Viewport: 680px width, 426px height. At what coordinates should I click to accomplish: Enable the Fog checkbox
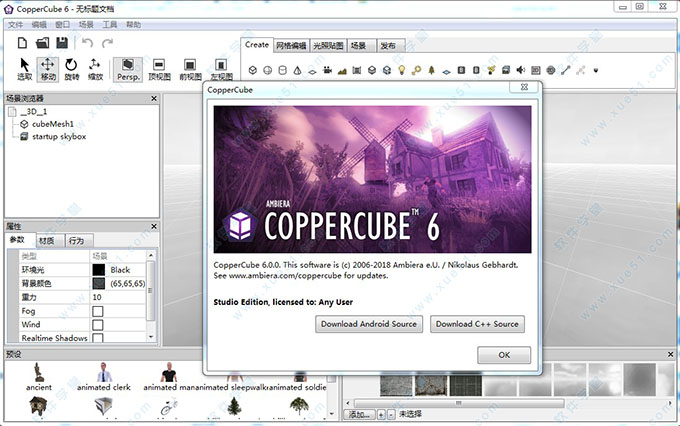(x=98, y=311)
